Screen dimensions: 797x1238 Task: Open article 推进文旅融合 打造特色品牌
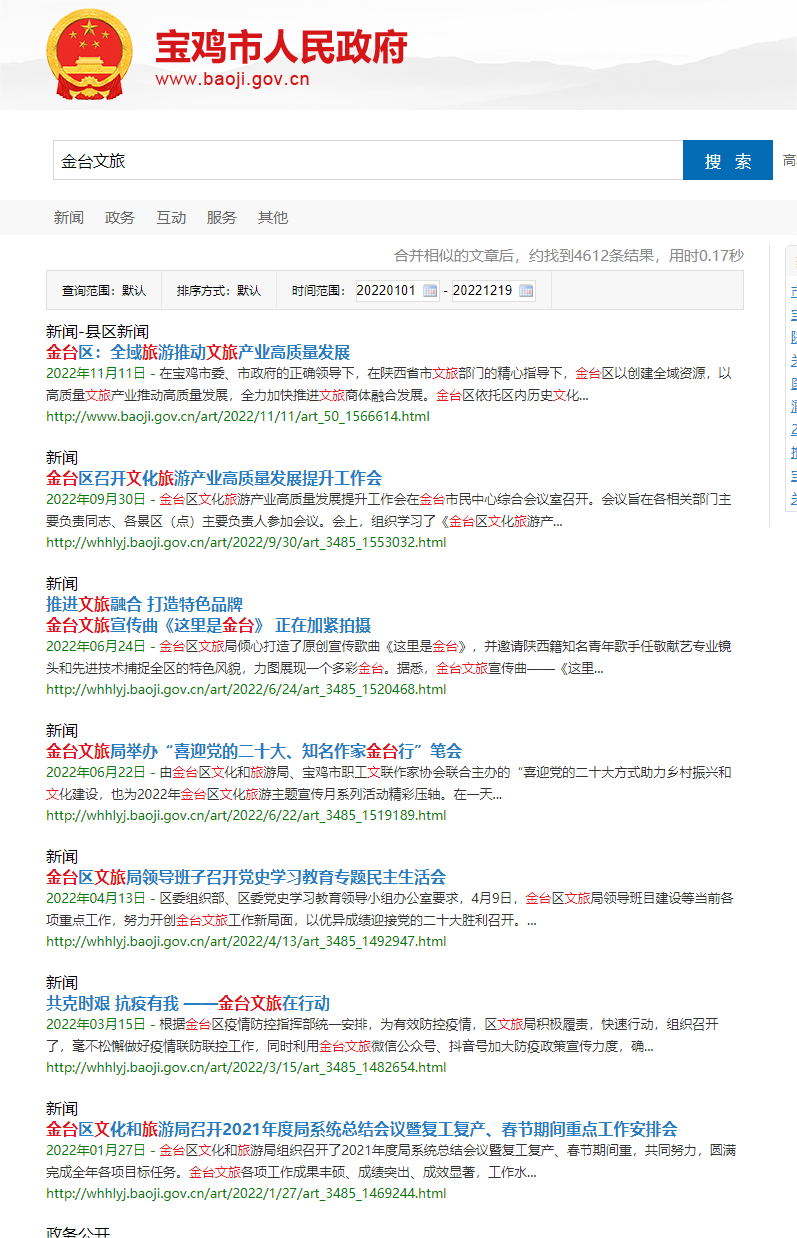point(145,604)
